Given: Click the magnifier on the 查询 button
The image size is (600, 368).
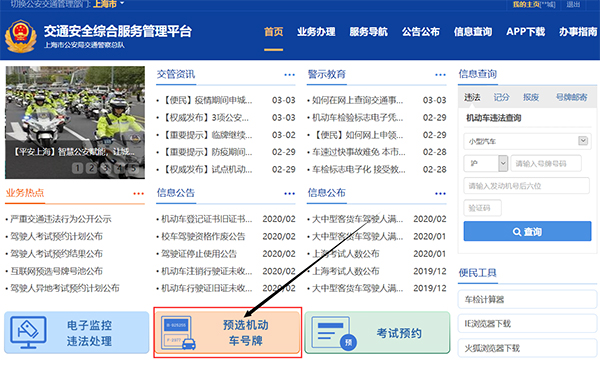Looking at the screenshot, I should pyautogui.click(x=517, y=232).
